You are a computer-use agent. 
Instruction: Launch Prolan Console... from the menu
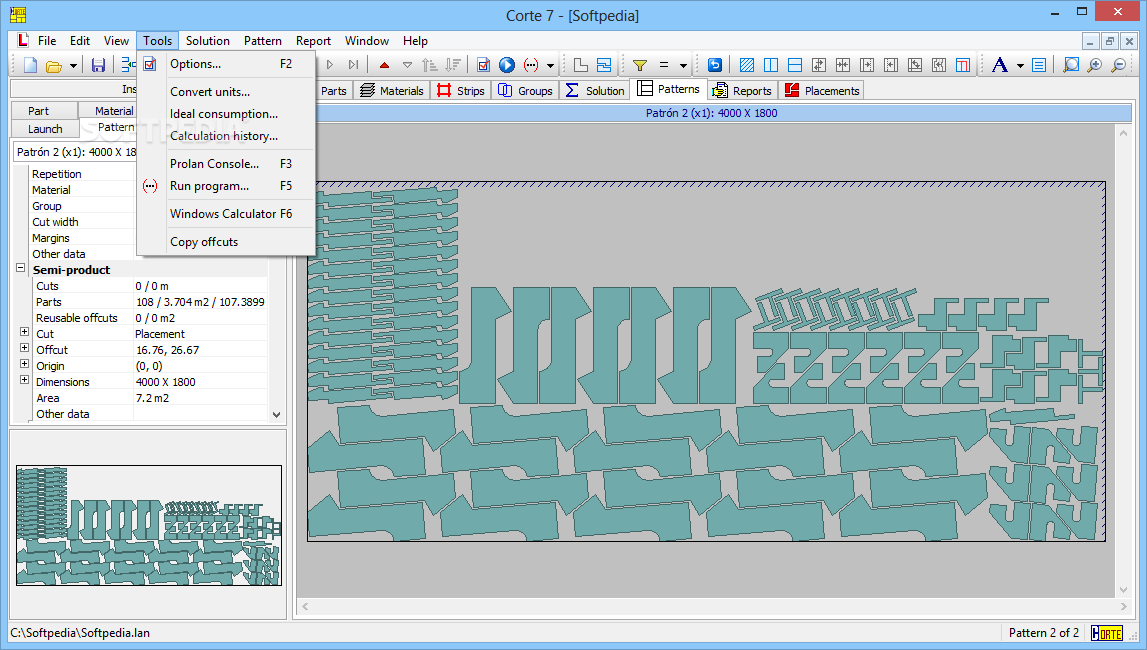pyautogui.click(x=226, y=164)
